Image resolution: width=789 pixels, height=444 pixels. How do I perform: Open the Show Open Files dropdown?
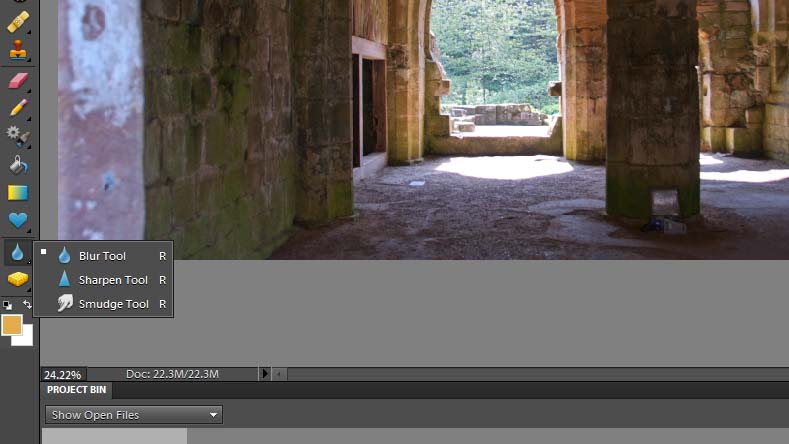(134, 415)
